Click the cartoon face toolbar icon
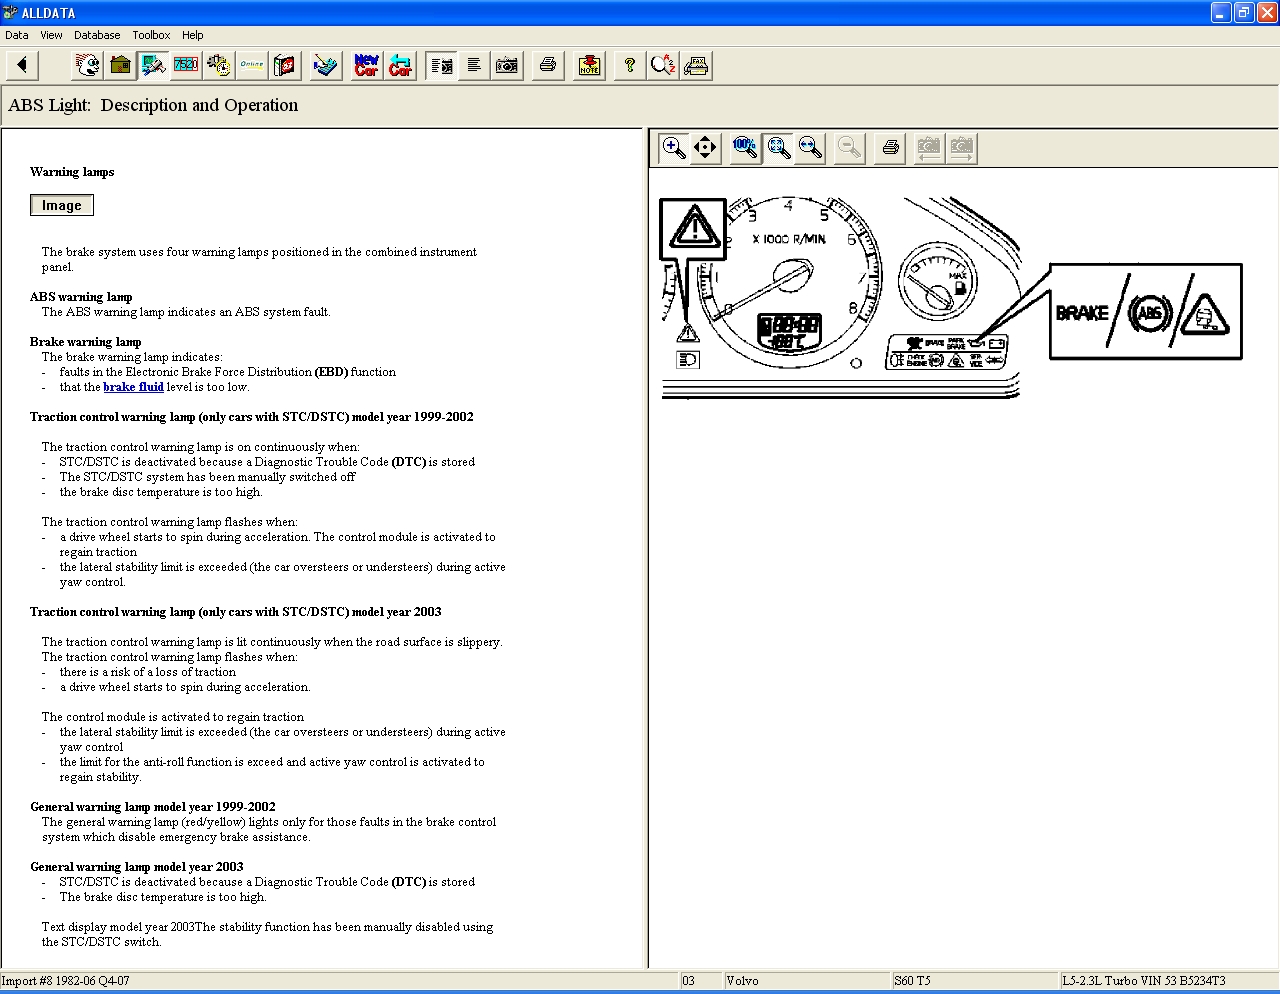This screenshot has width=1280, height=994. coord(88,66)
